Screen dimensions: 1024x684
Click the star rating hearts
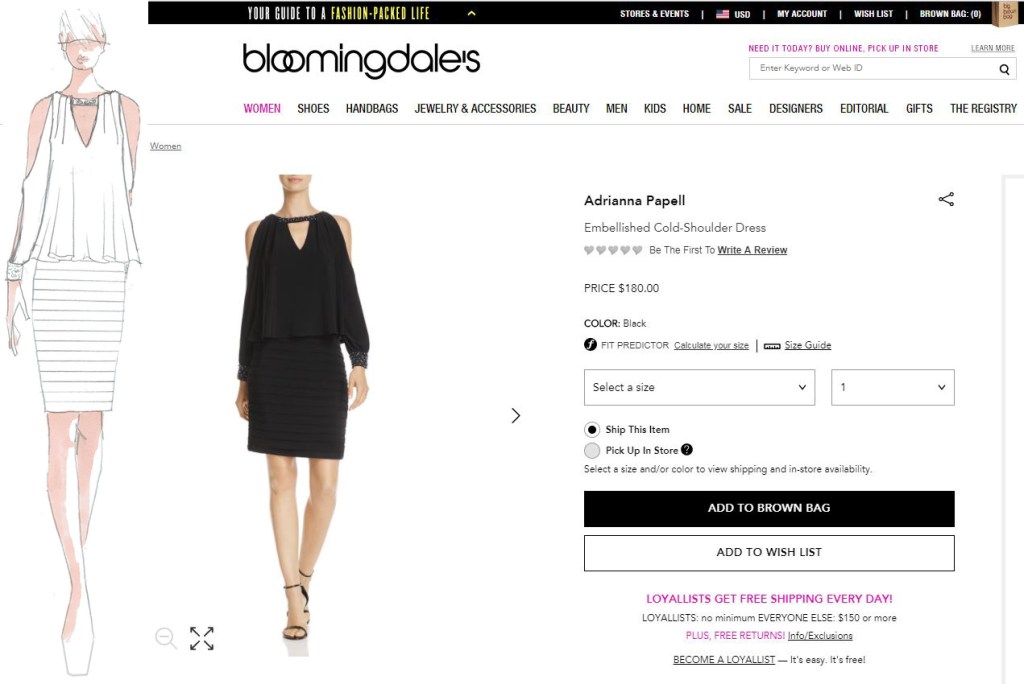[x=613, y=250]
